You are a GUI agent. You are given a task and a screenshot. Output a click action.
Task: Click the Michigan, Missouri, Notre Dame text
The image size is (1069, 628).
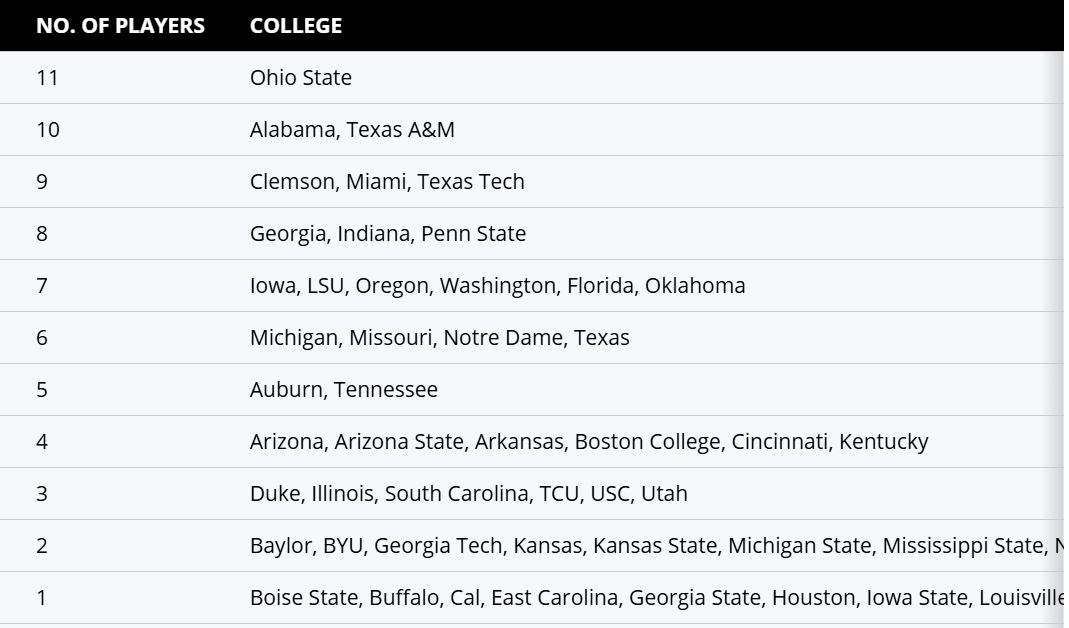(x=439, y=338)
